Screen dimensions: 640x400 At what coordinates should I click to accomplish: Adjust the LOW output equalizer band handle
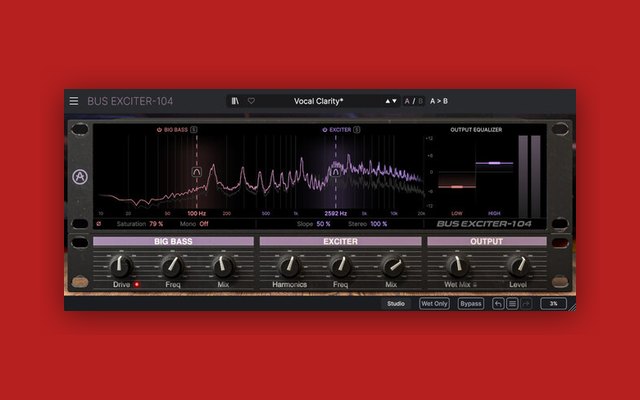(457, 187)
